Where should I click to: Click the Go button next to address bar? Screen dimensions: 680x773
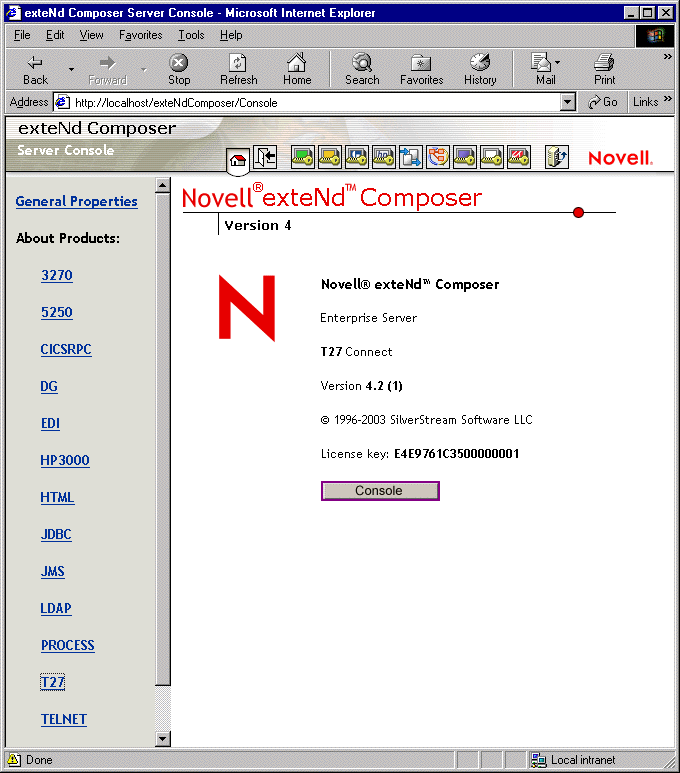tap(603, 102)
